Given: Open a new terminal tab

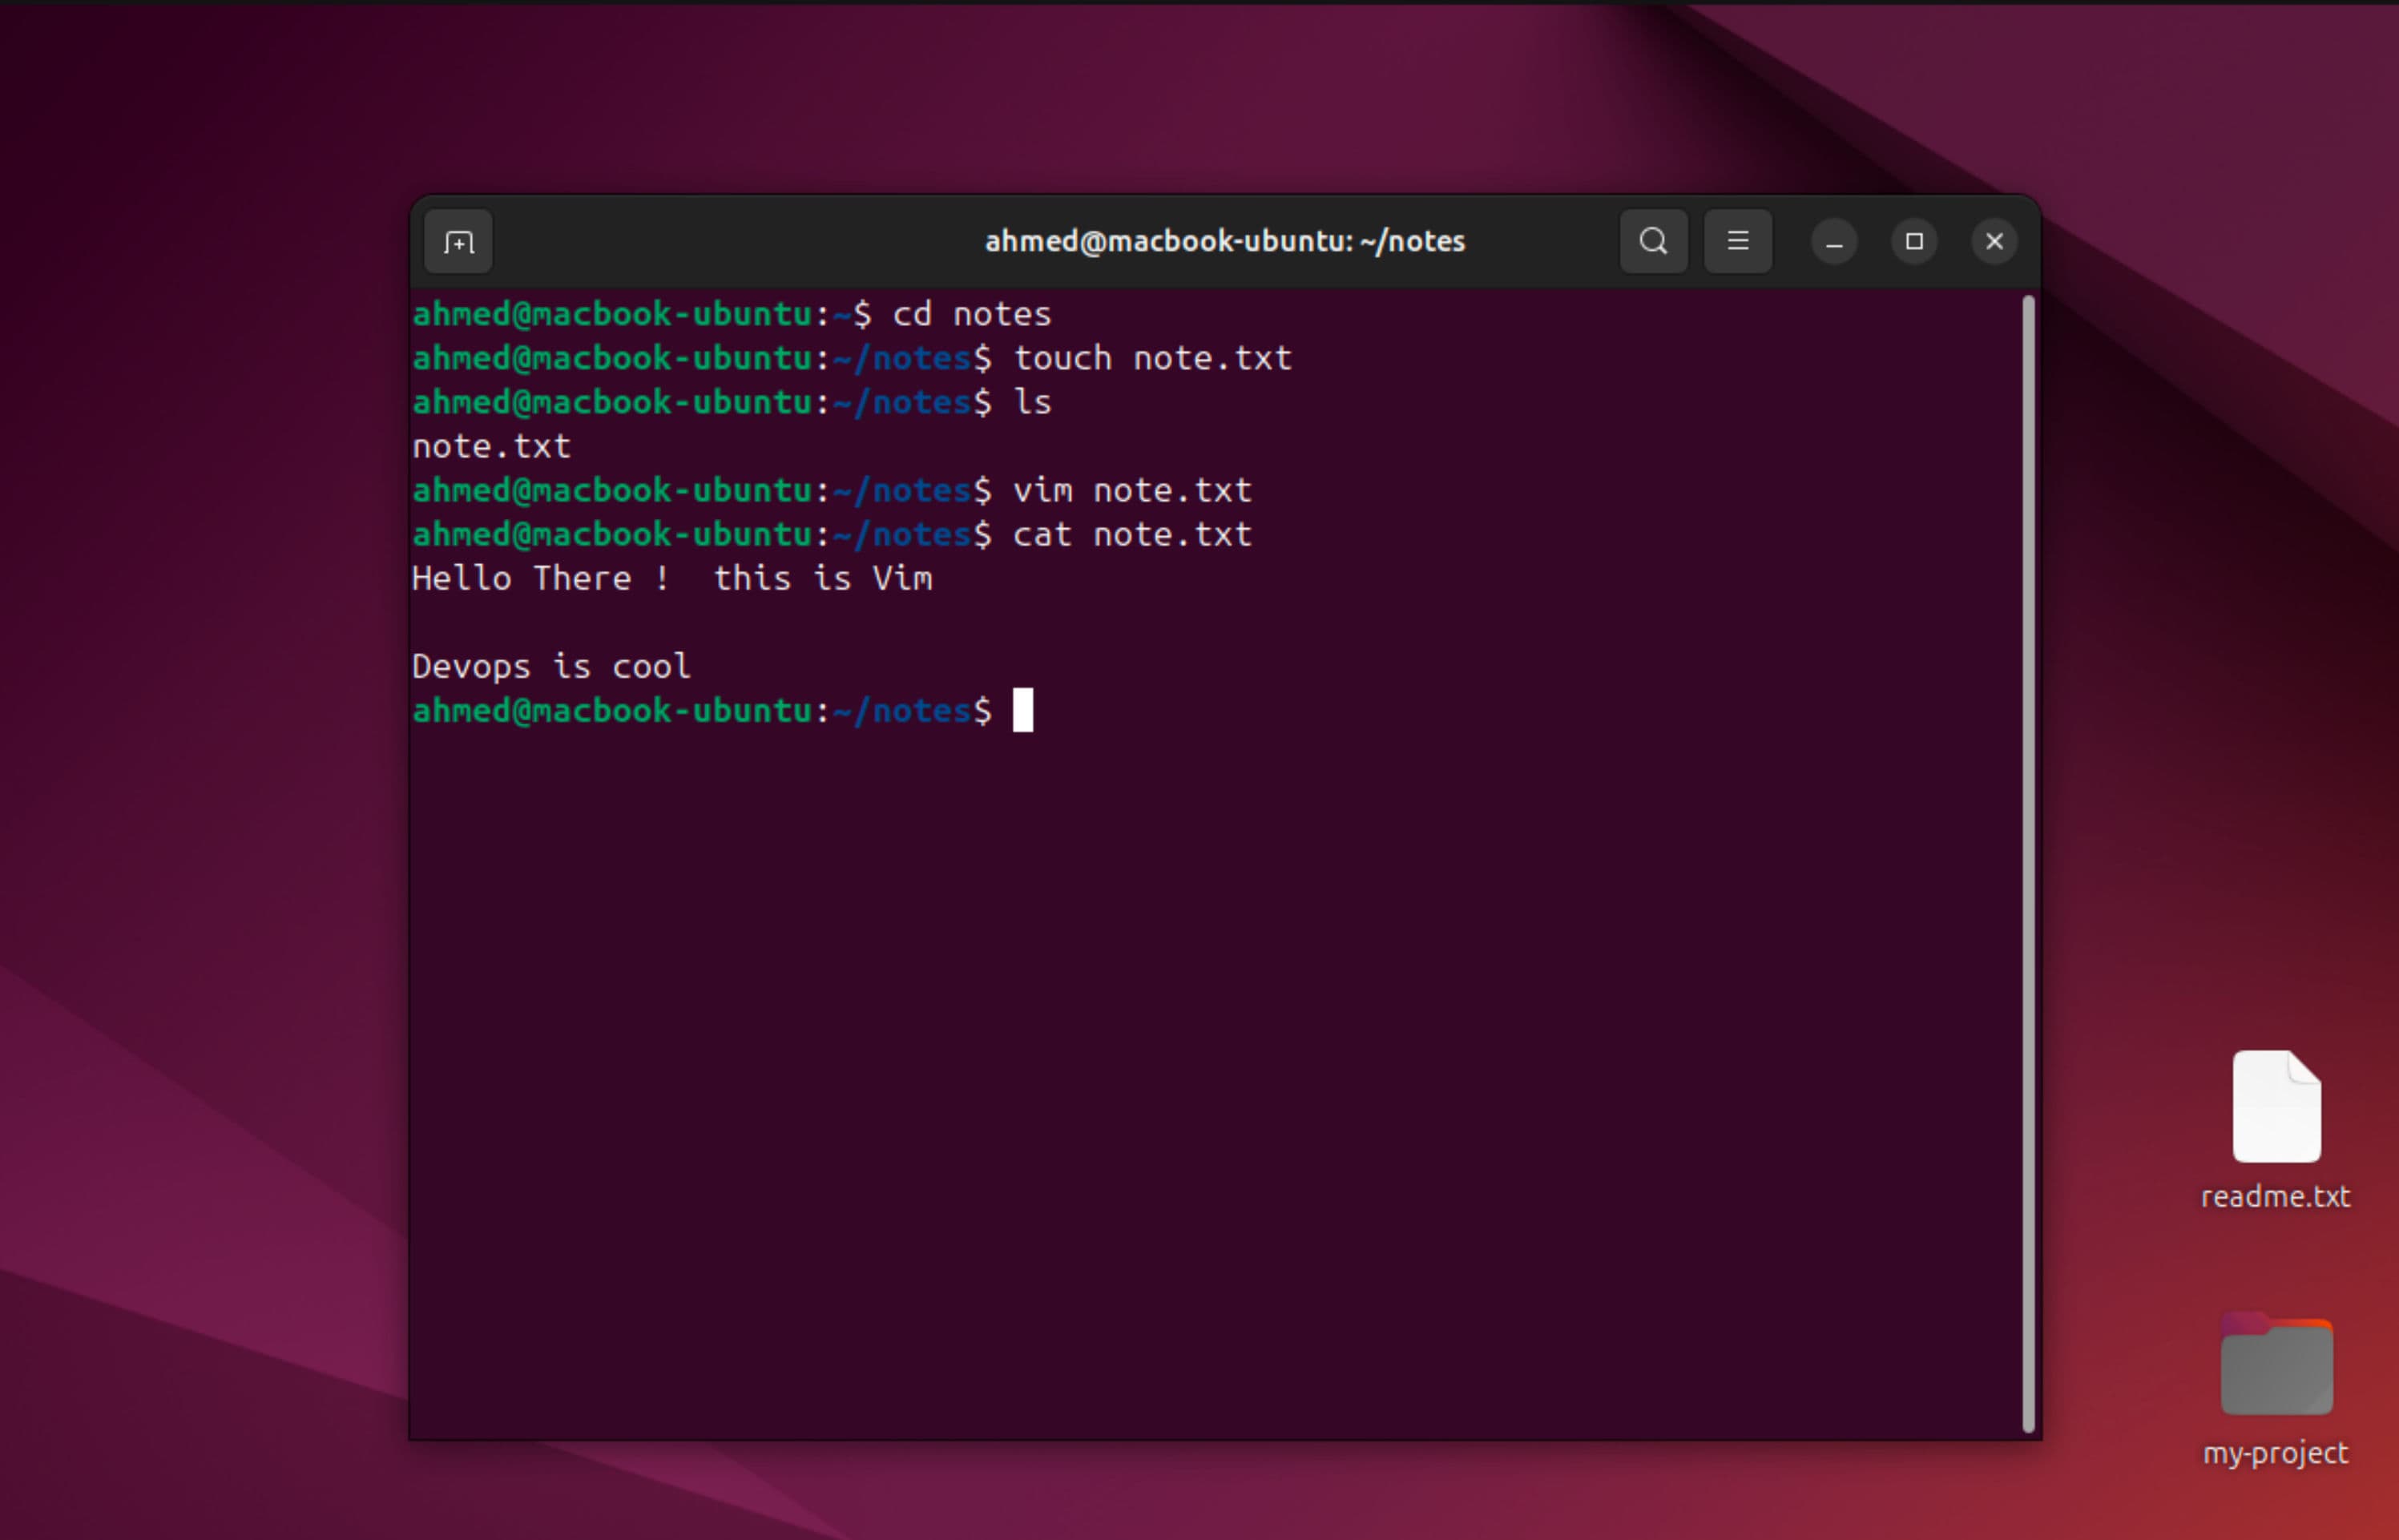Looking at the screenshot, I should pyautogui.click(x=458, y=242).
